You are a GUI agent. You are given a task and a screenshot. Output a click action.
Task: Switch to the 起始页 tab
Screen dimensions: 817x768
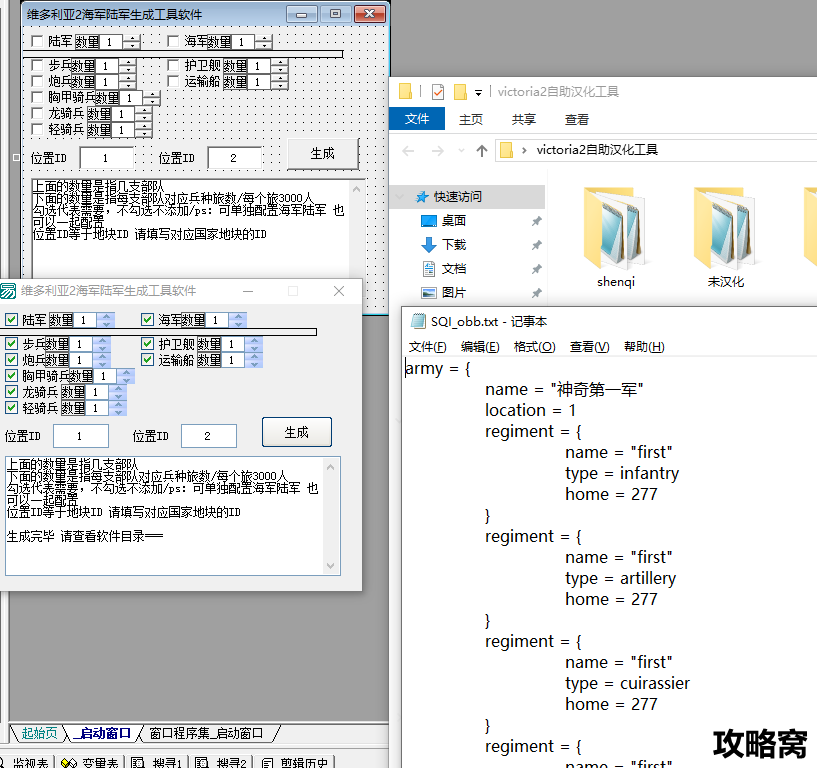(39, 733)
